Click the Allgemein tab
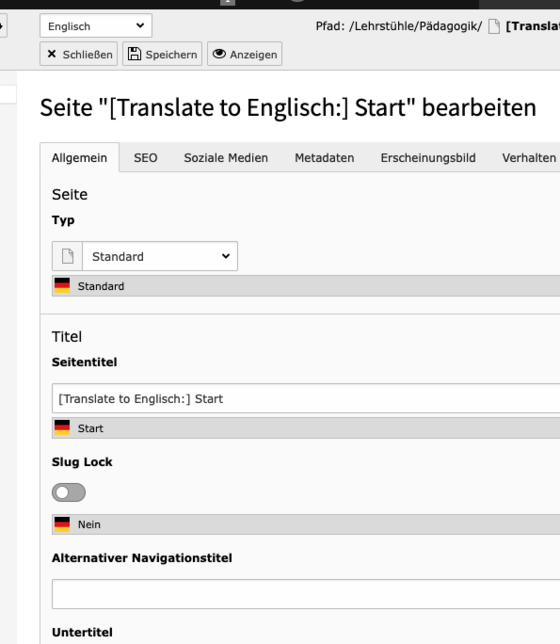Viewport: 560px width, 644px height. coord(79,158)
